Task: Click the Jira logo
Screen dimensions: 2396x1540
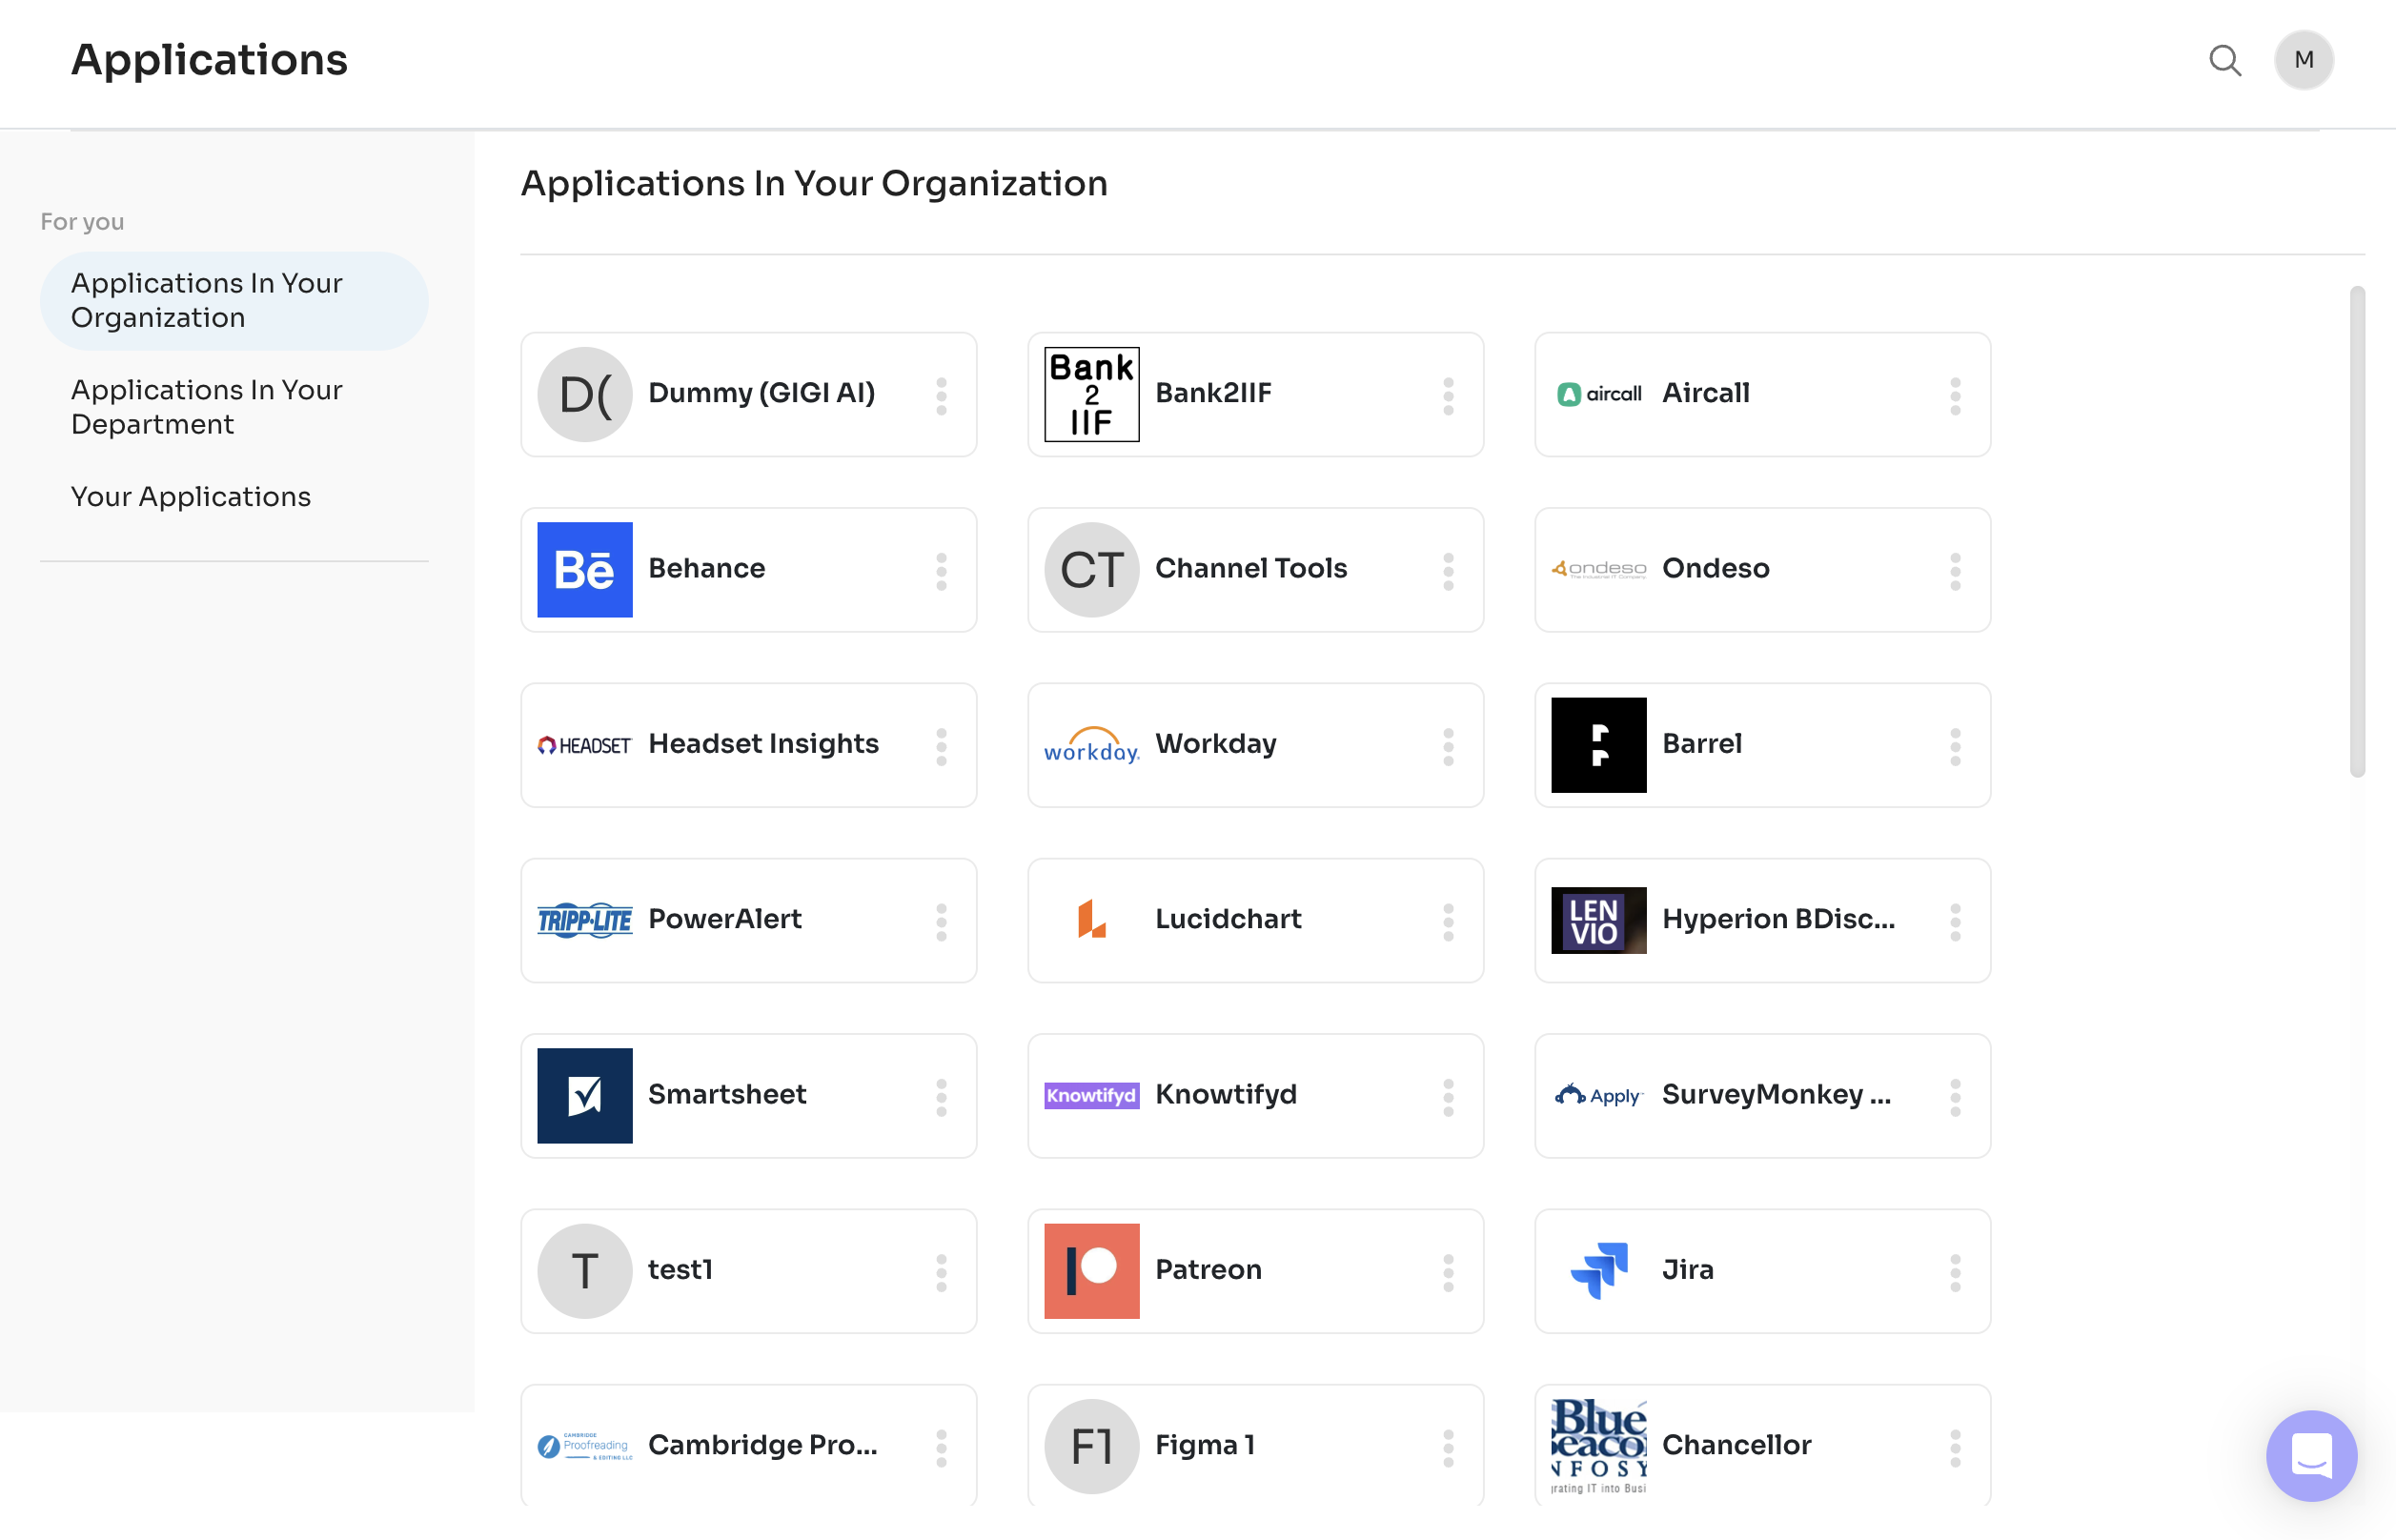Action: click(1598, 1270)
